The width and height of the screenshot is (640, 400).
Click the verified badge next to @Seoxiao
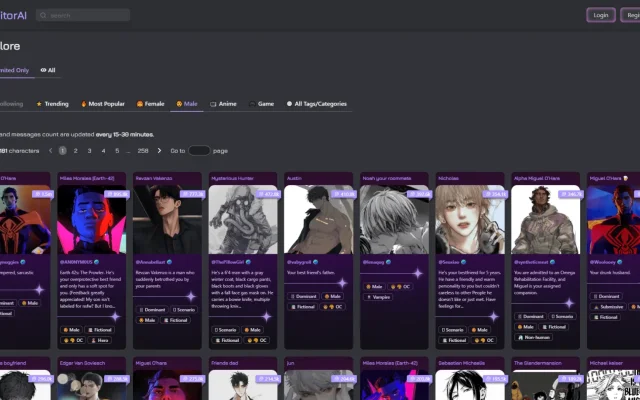pos(464,262)
